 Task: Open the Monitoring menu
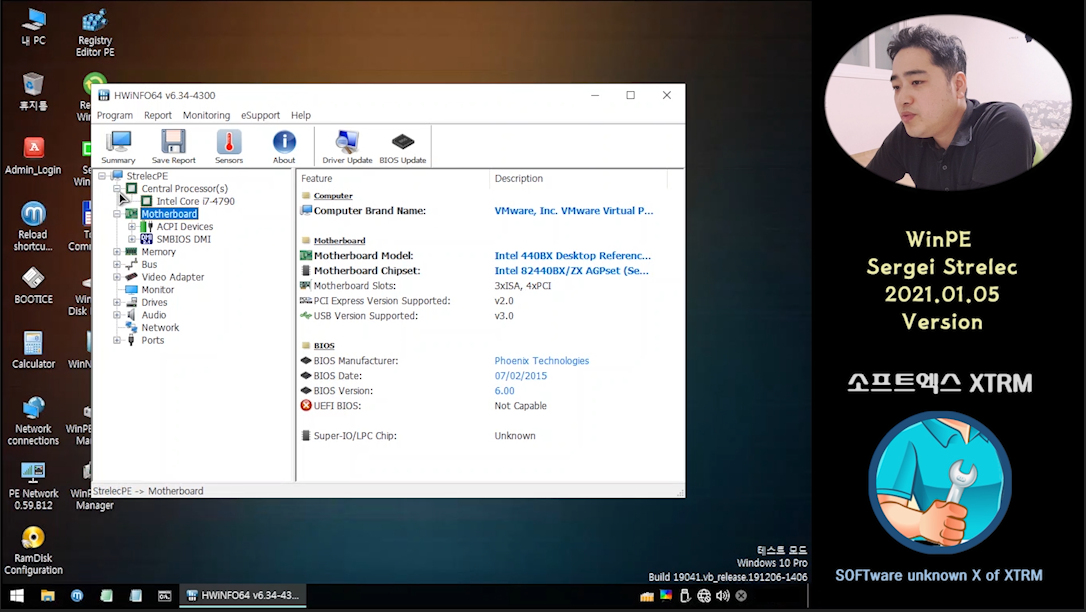click(x=206, y=116)
